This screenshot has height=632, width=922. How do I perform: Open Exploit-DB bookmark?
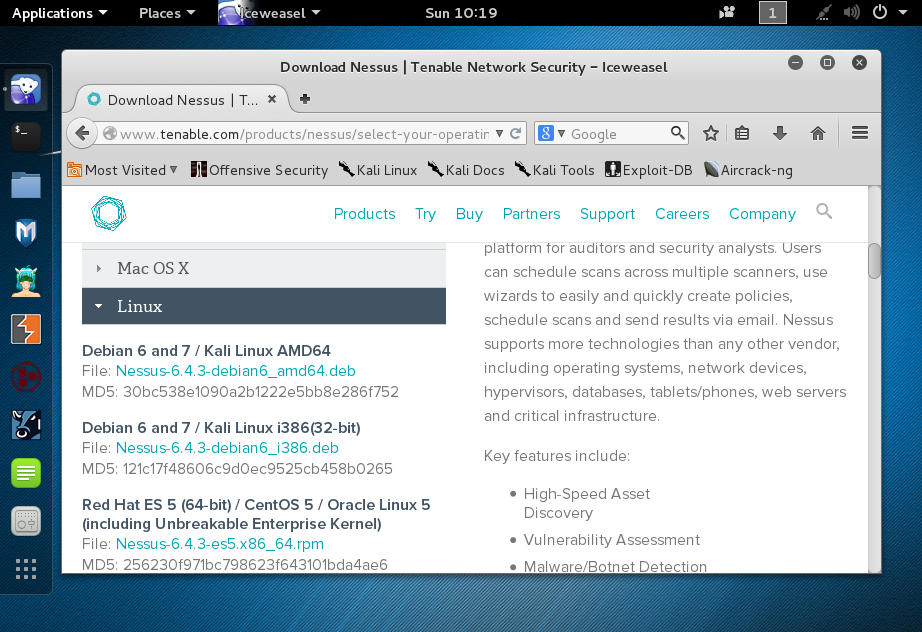click(649, 170)
